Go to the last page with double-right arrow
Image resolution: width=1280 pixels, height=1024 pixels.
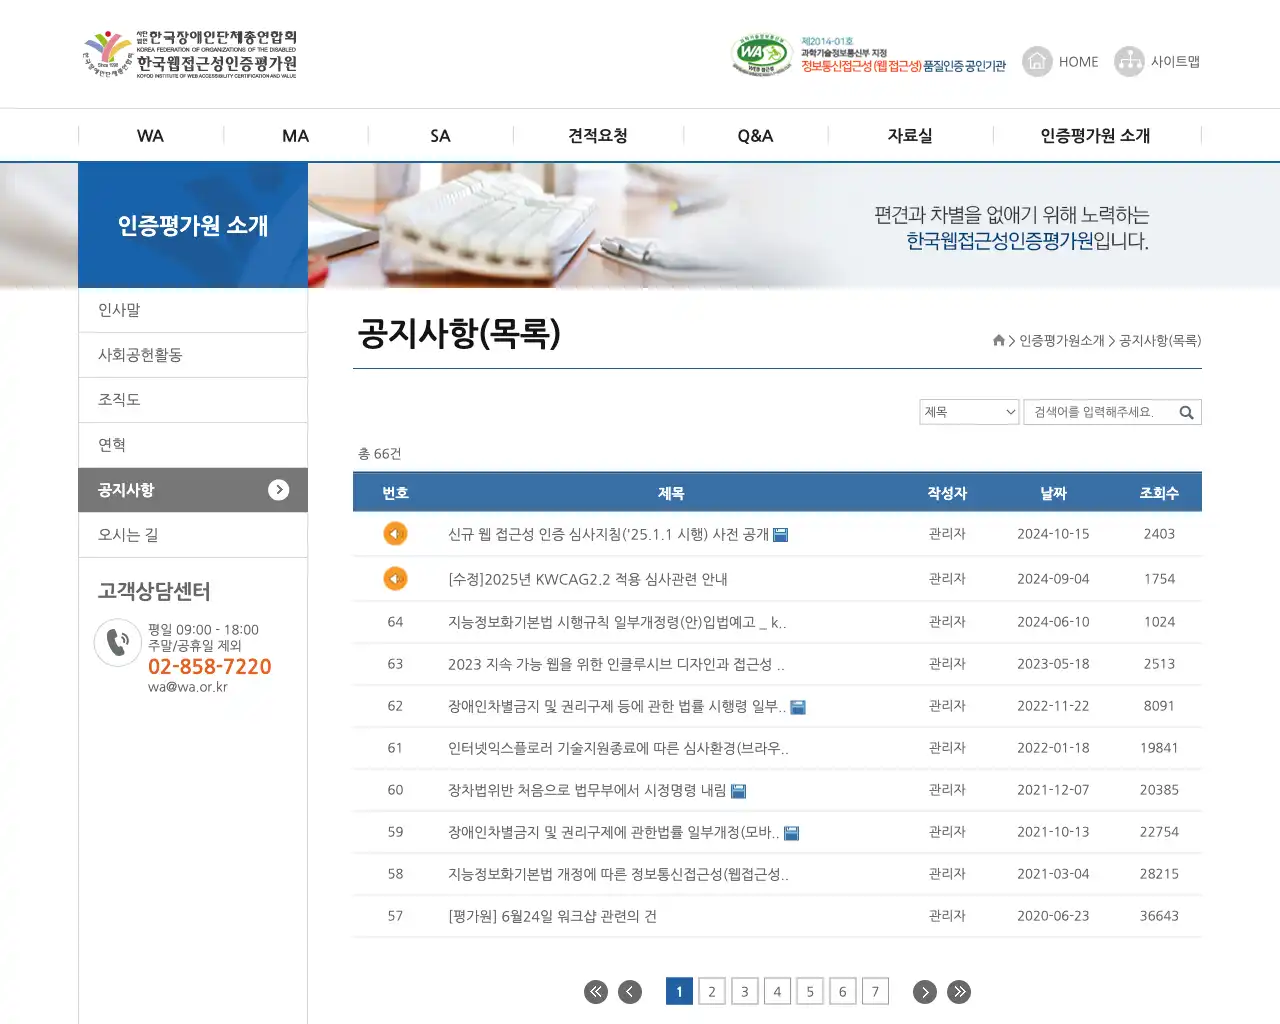coord(959,992)
